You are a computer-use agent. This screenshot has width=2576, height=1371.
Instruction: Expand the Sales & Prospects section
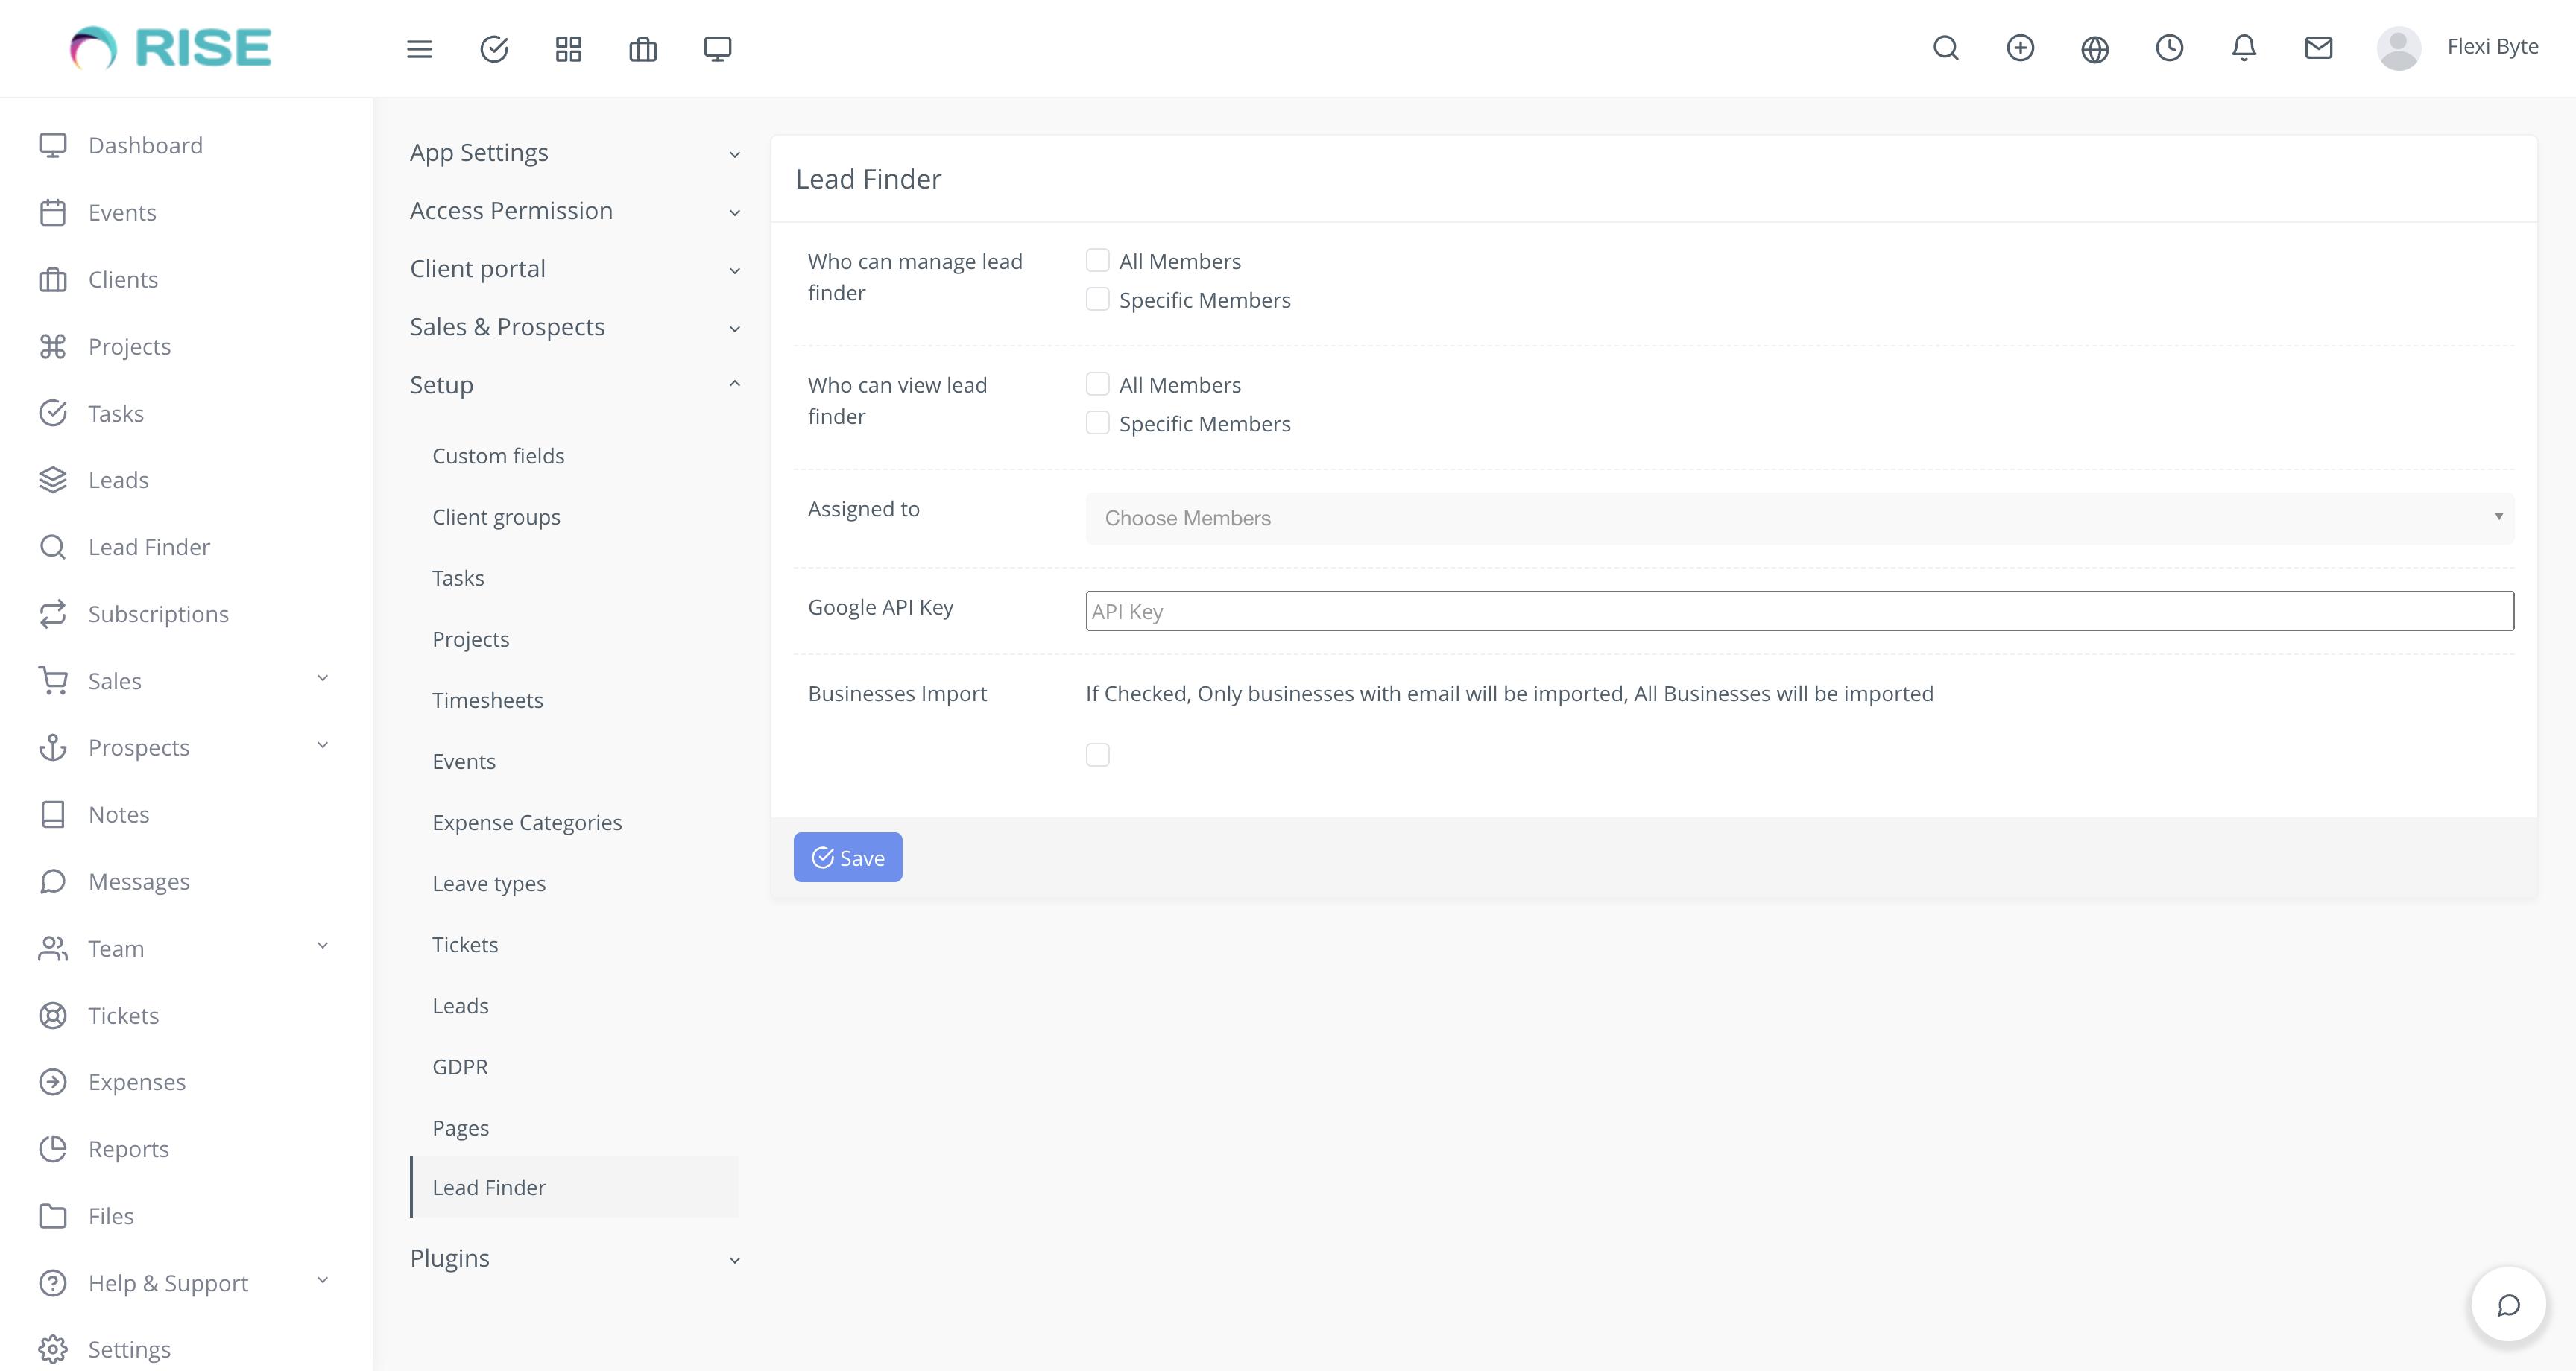click(507, 326)
